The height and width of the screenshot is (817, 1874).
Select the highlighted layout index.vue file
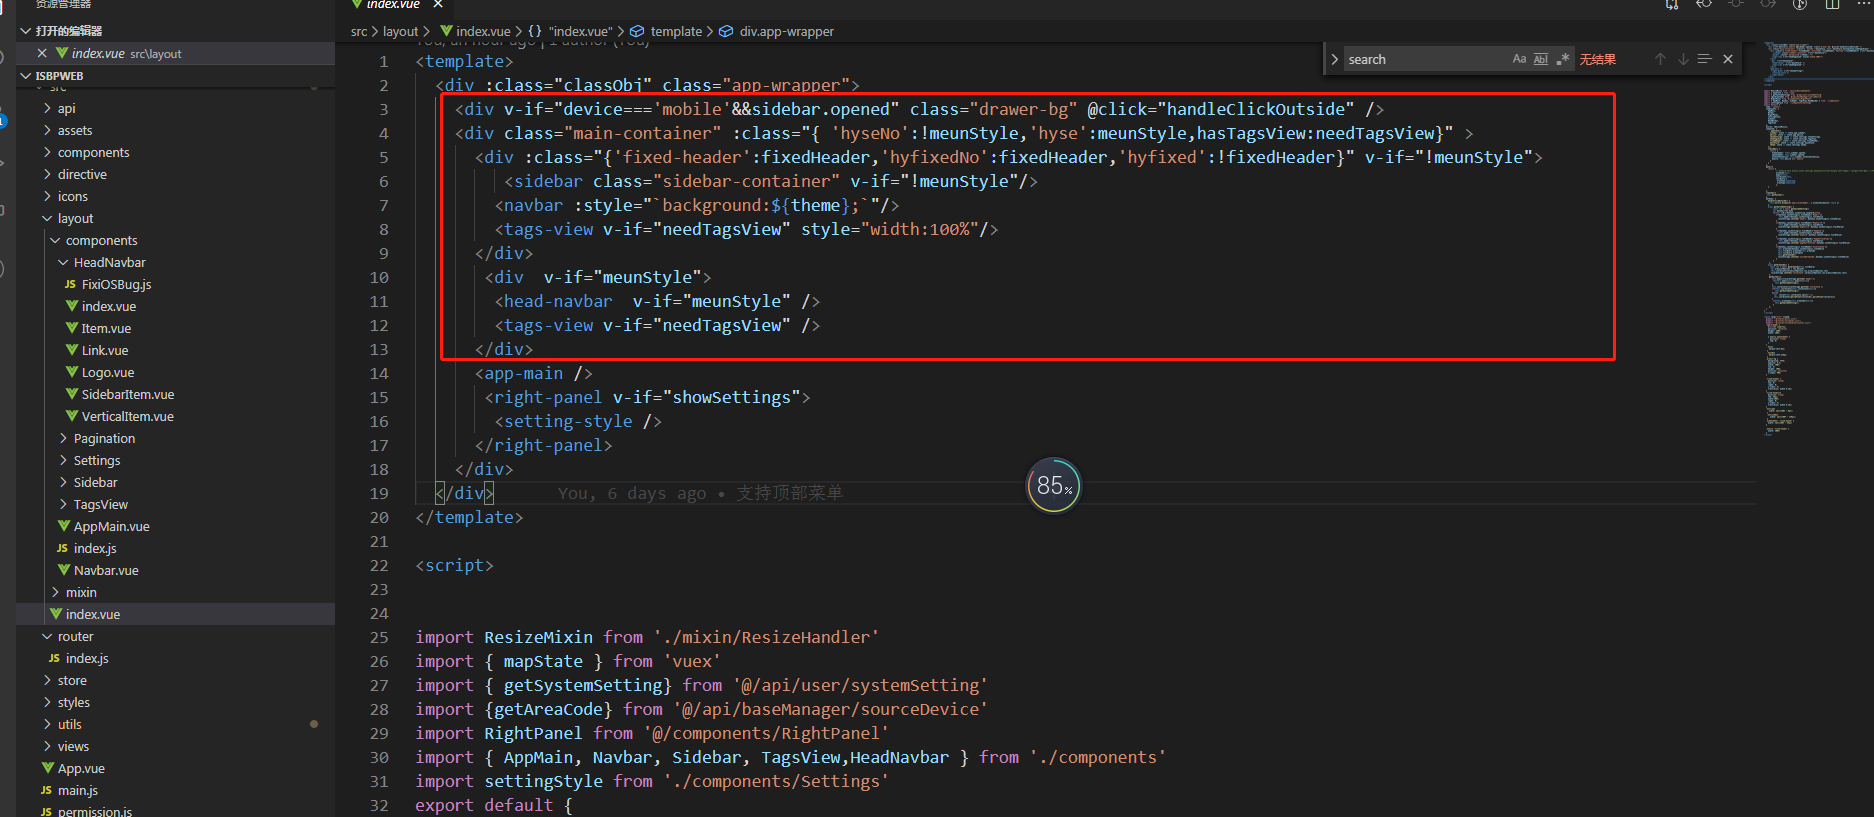click(175, 614)
